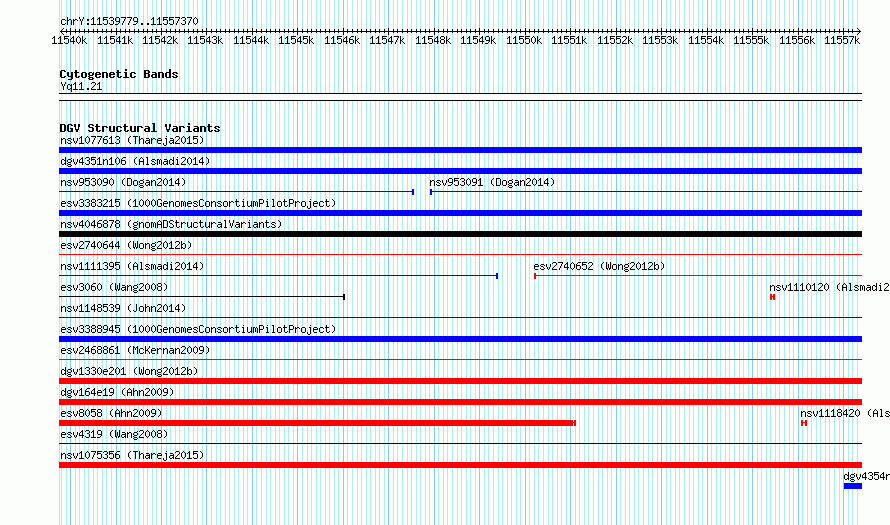
Task: Open the nsv953090 (Dogan2014) variant
Action: pyautogui.click(x=123, y=182)
